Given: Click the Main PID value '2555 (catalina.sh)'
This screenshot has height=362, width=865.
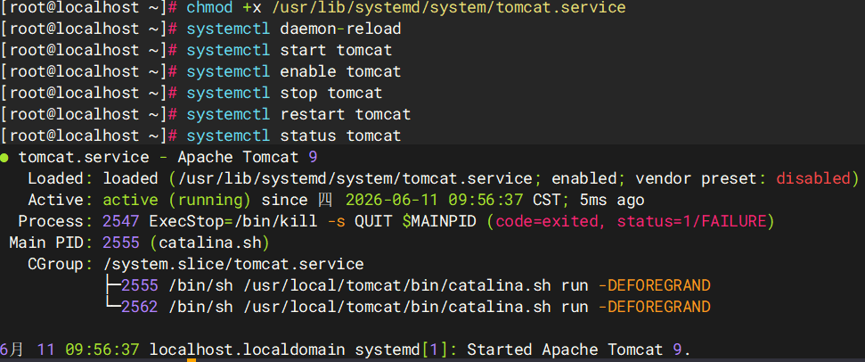Looking at the screenshot, I should coord(186,243).
